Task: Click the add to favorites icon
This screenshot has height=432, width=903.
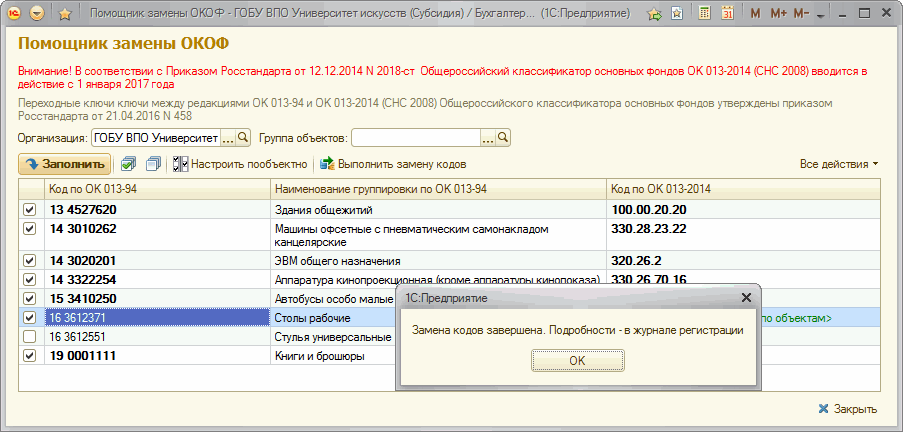Action: click(654, 14)
